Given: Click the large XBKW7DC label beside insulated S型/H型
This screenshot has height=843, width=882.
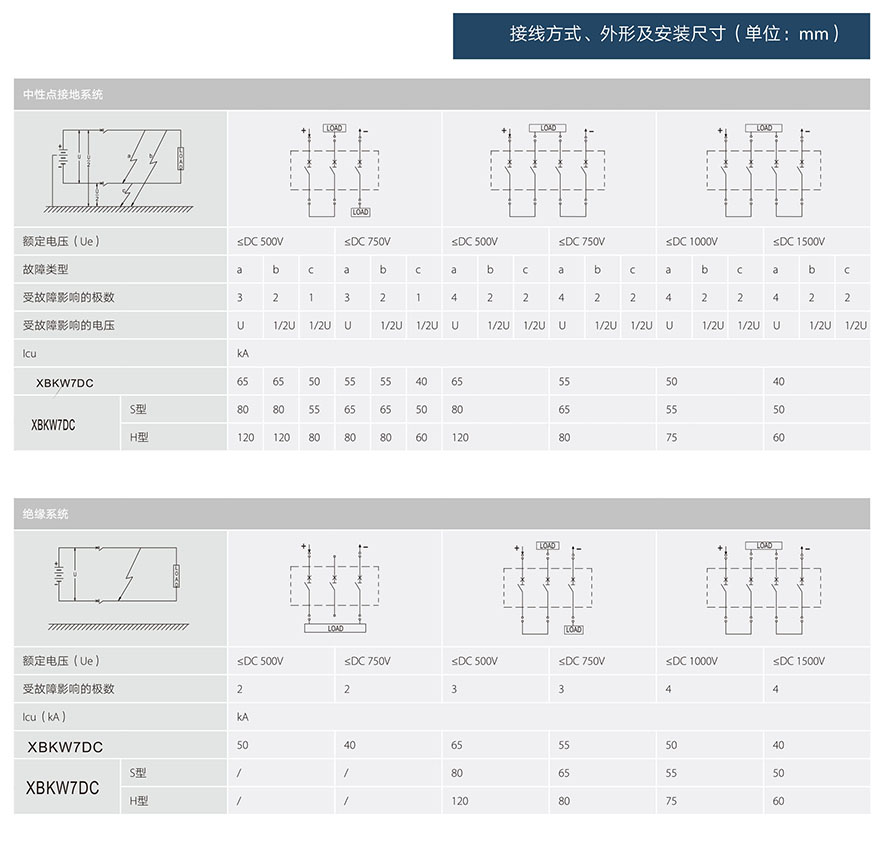Looking at the screenshot, I should click(62, 788).
